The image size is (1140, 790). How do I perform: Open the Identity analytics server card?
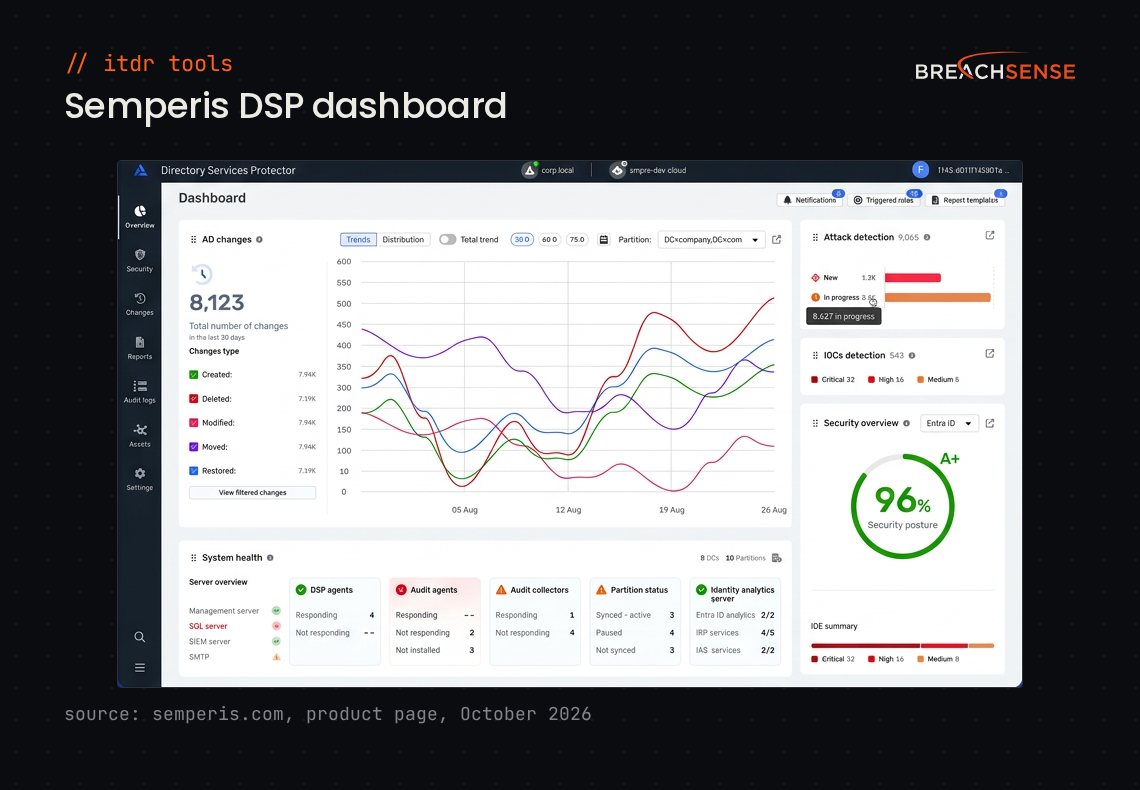tap(735, 621)
